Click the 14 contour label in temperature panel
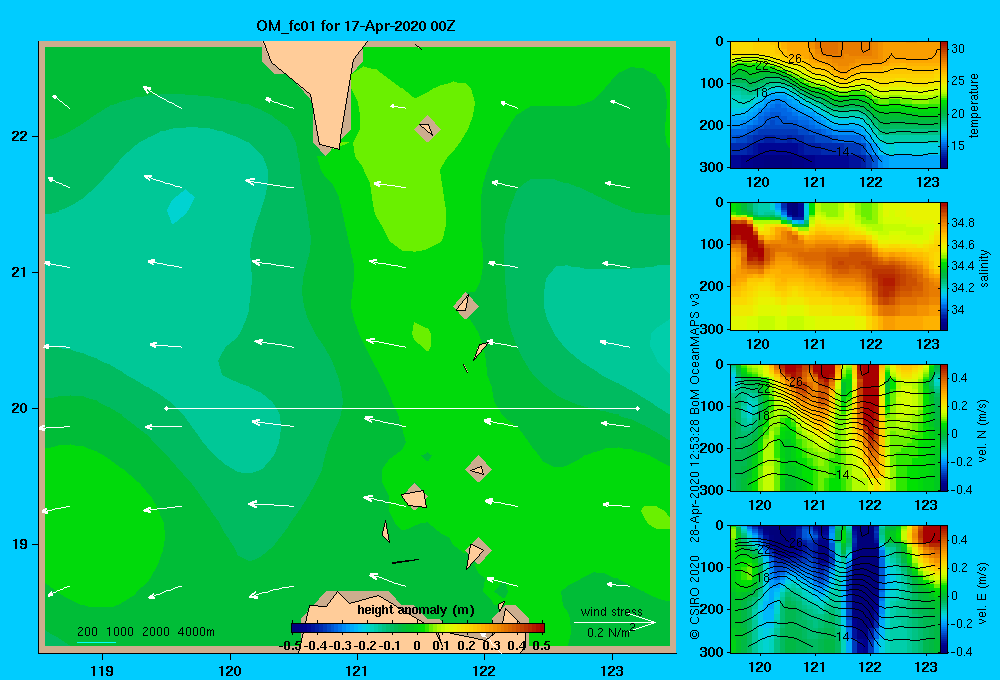 tap(842, 152)
